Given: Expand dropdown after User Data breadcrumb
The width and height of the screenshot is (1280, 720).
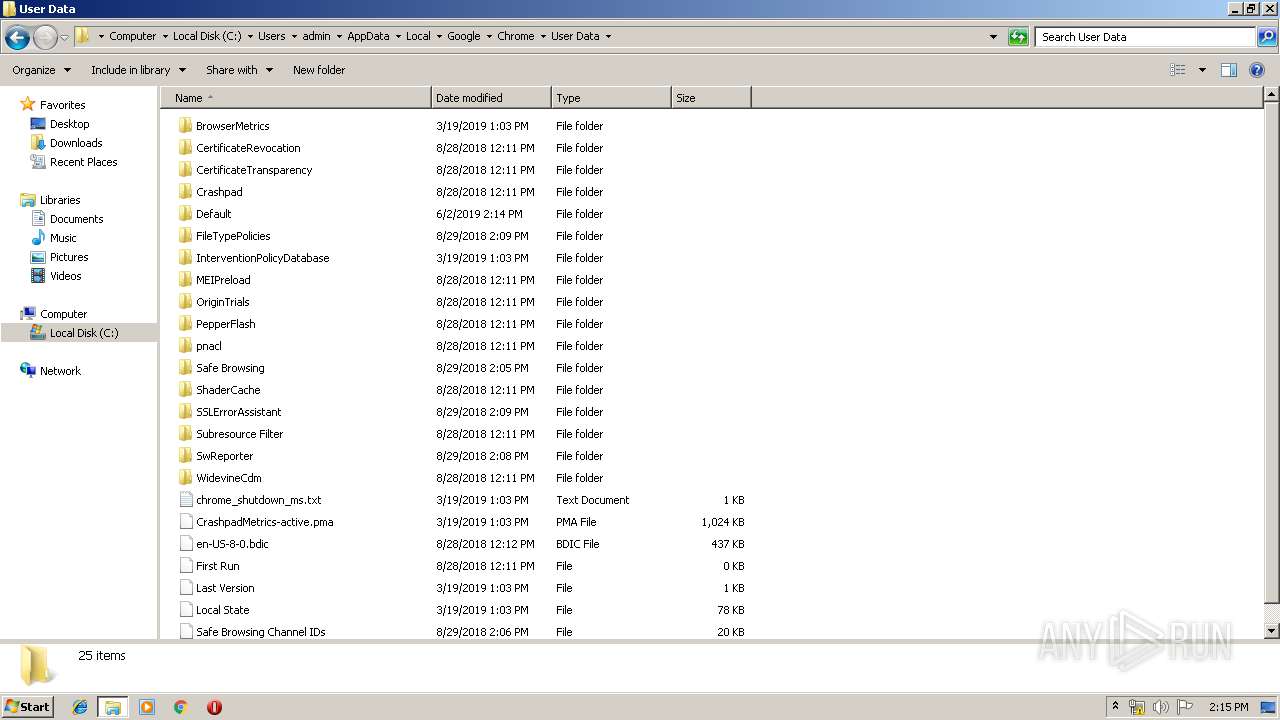Looking at the screenshot, I should point(608,37).
